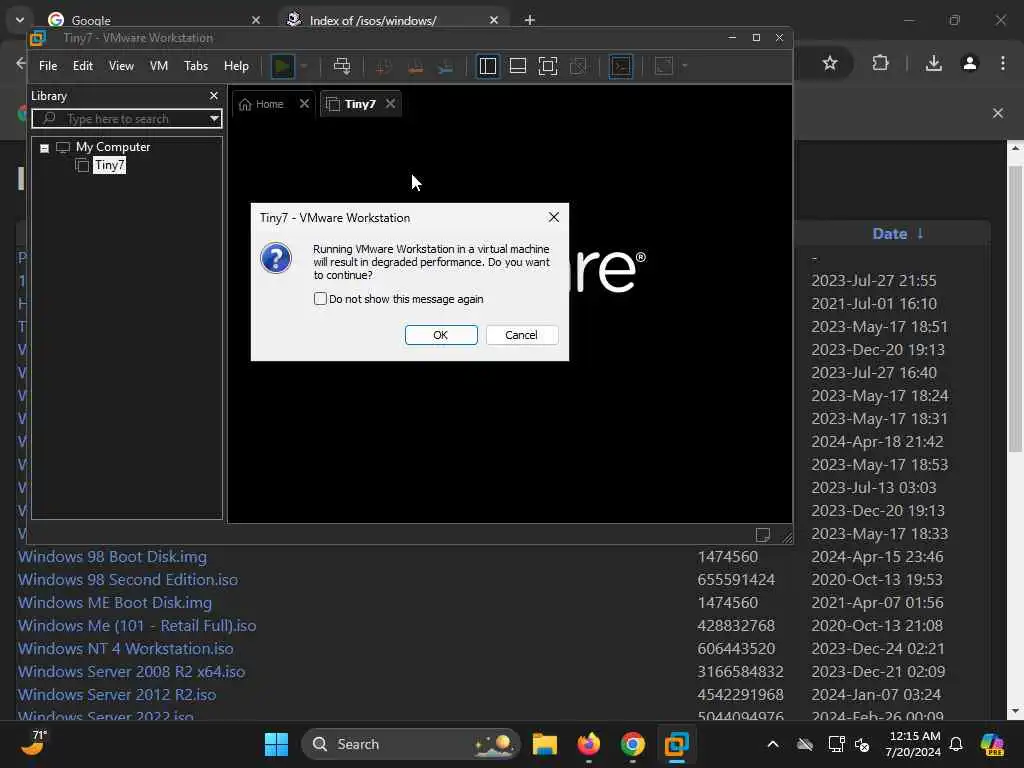
Task: Open Chrome from the taskbar
Action: [632, 744]
